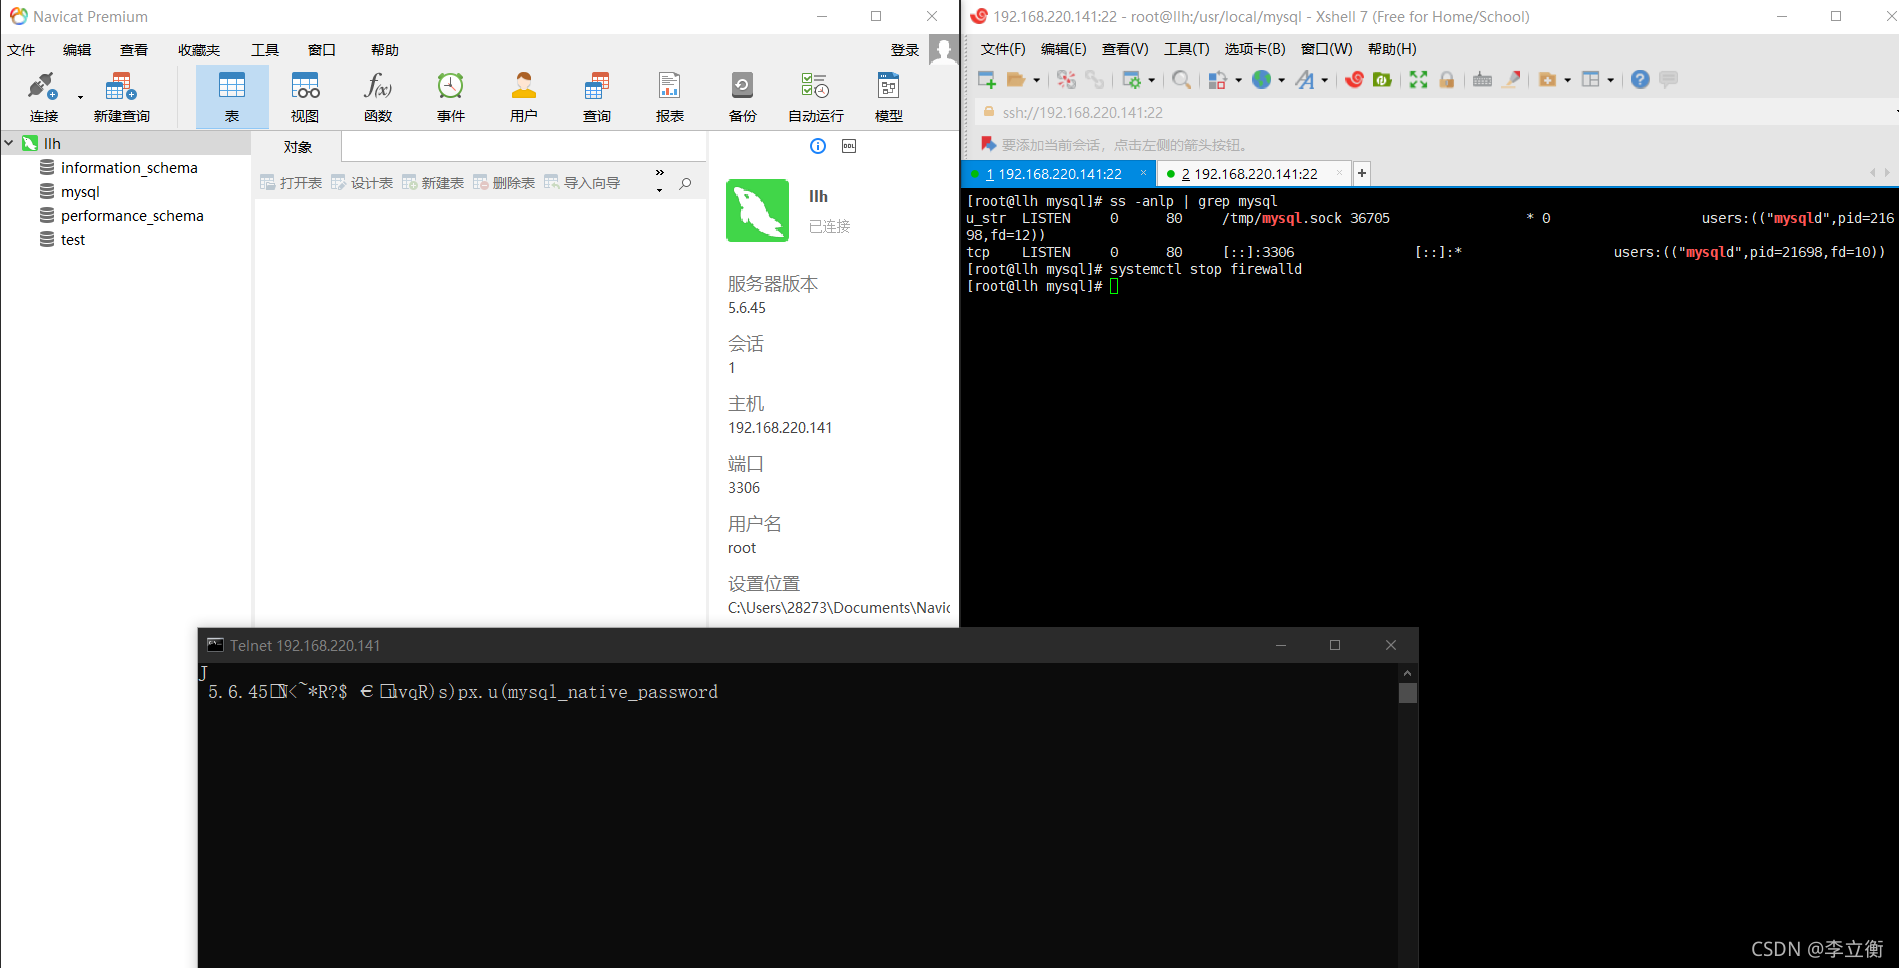This screenshot has height=968, width=1899.
Task: Open the 模型 (Model) tool in Navicat
Action: click(889, 97)
